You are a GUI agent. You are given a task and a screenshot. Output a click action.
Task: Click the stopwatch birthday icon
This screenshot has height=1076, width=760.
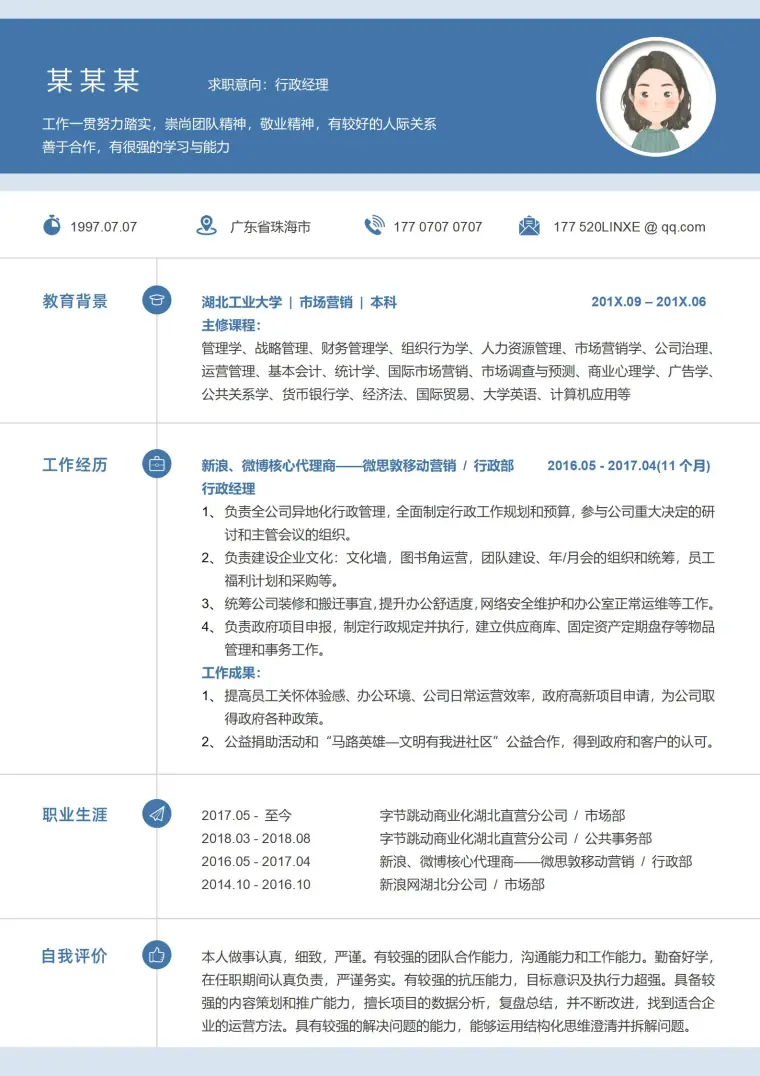tap(51, 225)
